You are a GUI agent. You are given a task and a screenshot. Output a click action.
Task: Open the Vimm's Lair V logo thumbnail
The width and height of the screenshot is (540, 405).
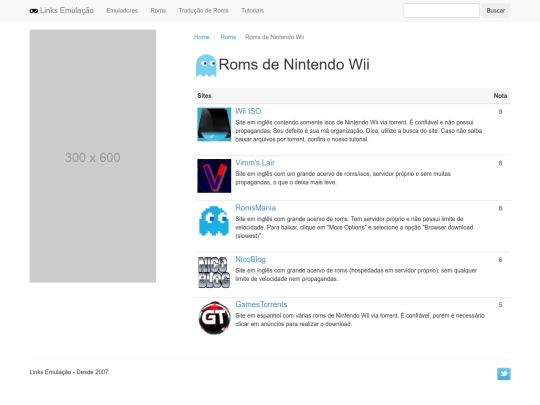click(214, 176)
